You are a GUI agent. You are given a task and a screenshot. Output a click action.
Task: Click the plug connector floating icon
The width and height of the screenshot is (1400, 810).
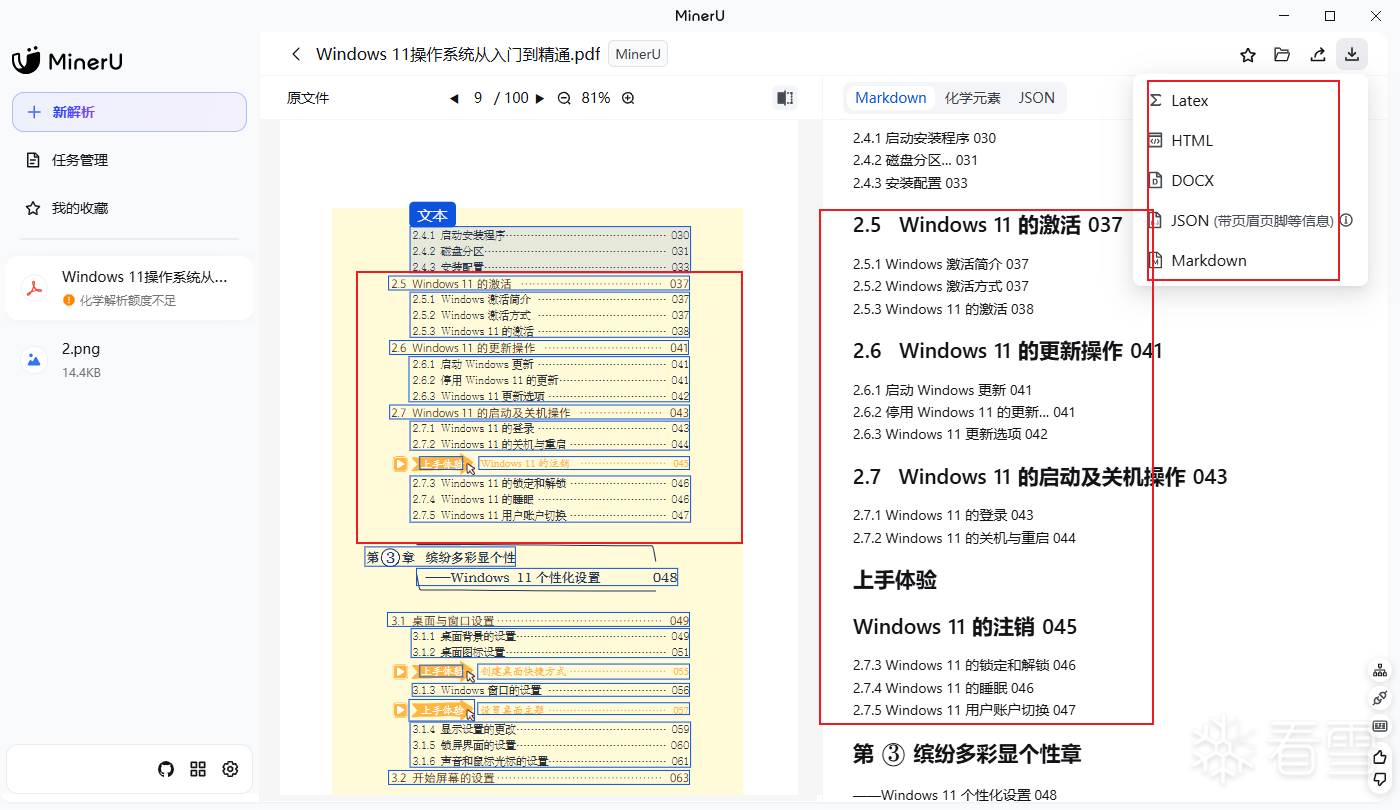[1380, 697]
